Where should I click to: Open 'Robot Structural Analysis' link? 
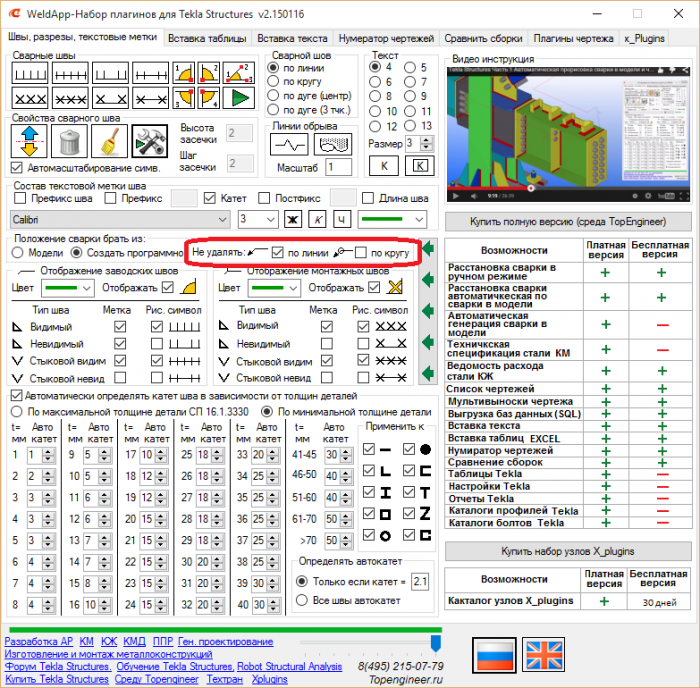(289, 666)
